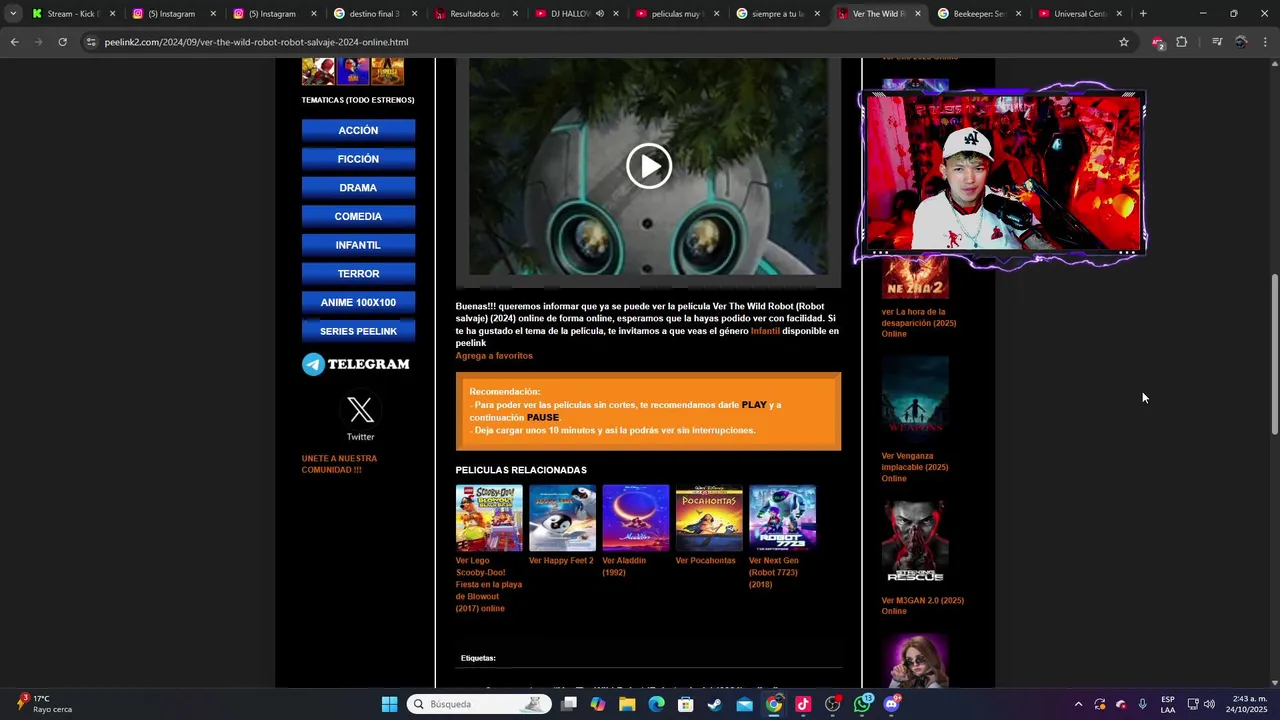Click the system tray microphone icon

[1142, 704]
